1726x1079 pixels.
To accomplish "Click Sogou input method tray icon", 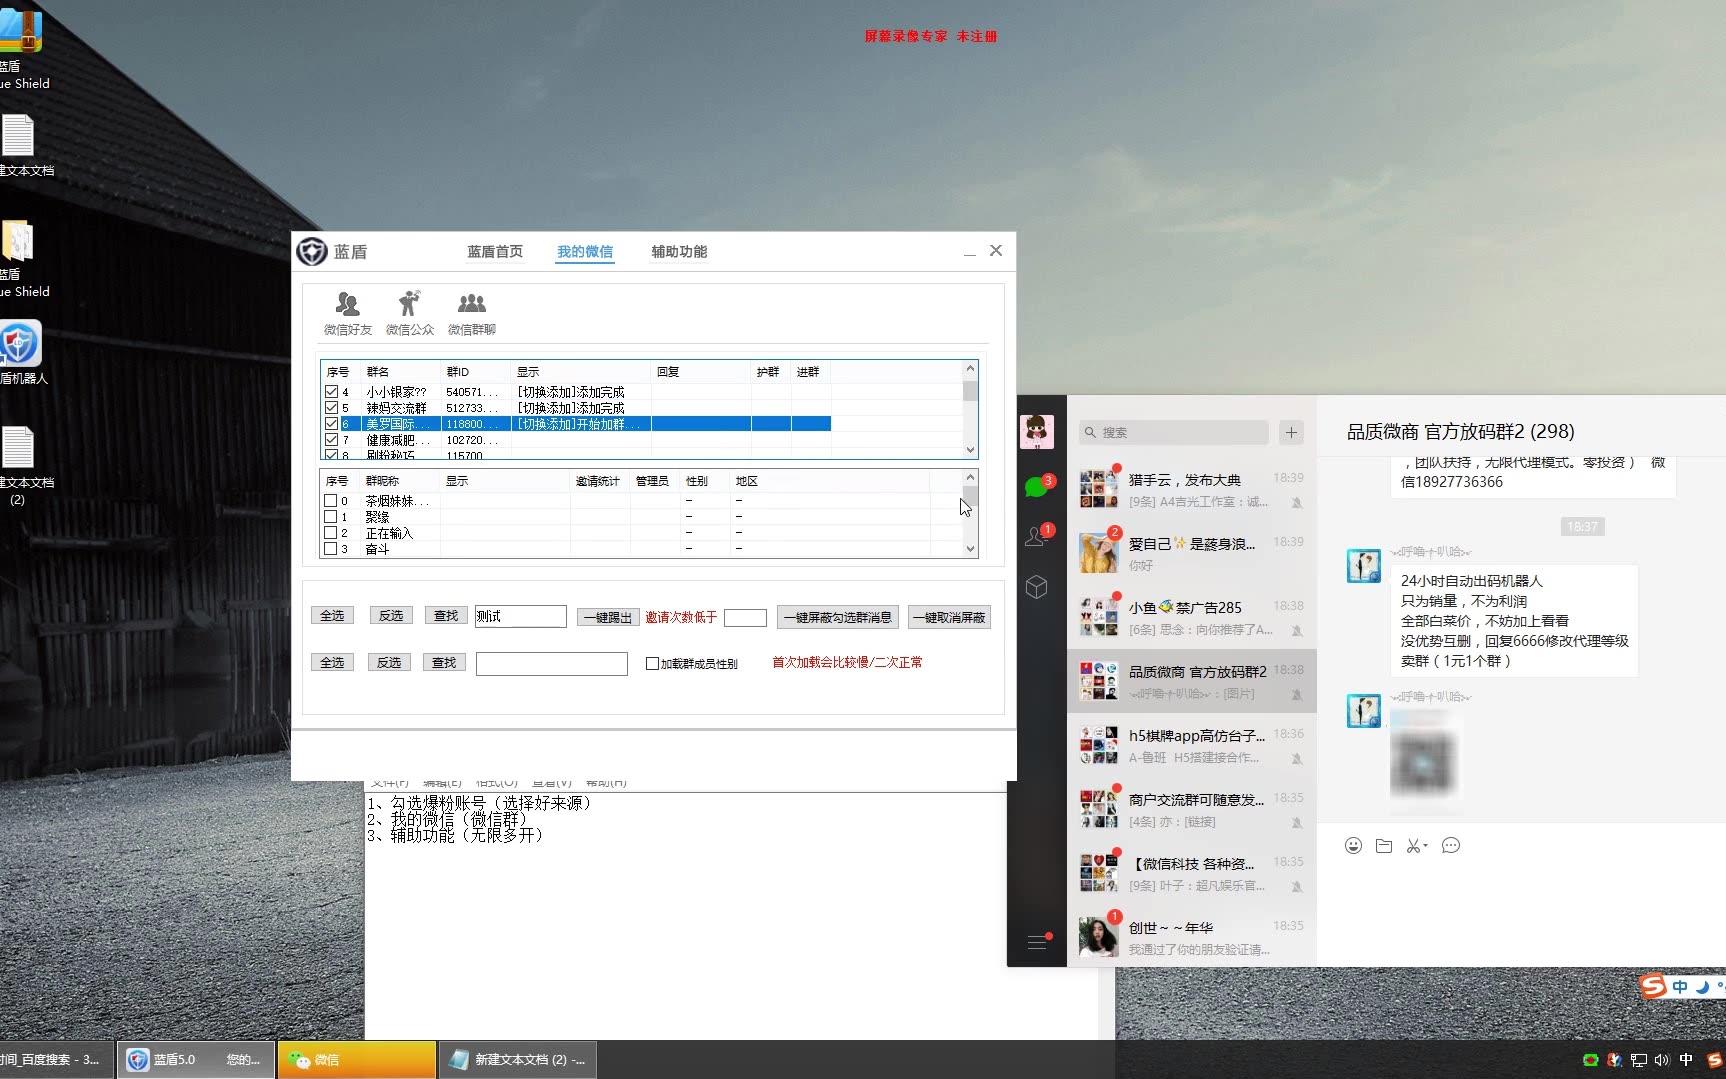I will point(1714,1060).
